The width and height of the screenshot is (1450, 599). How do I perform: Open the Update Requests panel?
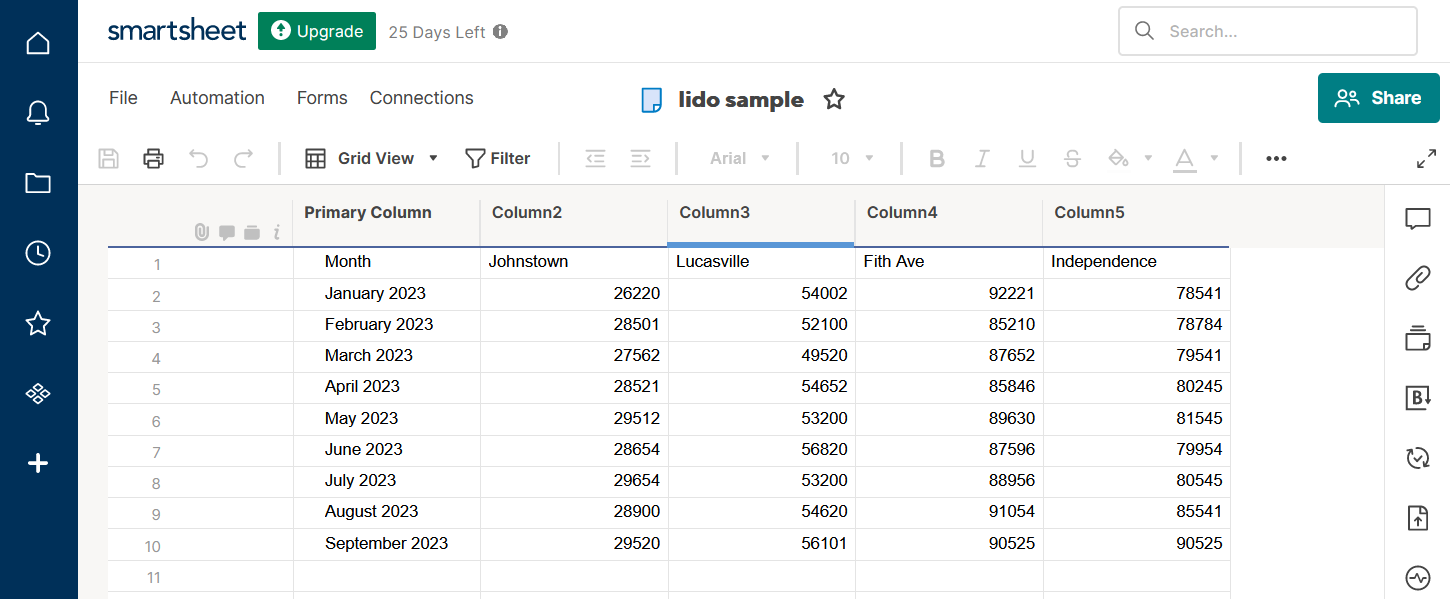coord(1417,458)
